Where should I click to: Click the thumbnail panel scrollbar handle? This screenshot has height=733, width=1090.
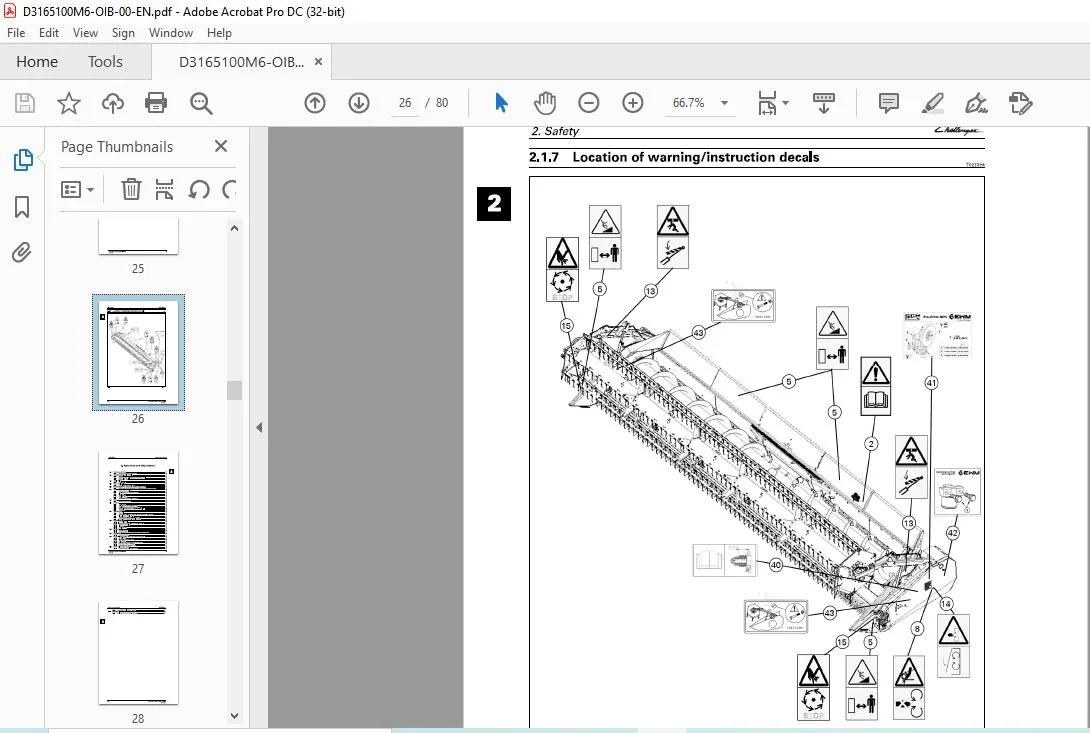234,390
